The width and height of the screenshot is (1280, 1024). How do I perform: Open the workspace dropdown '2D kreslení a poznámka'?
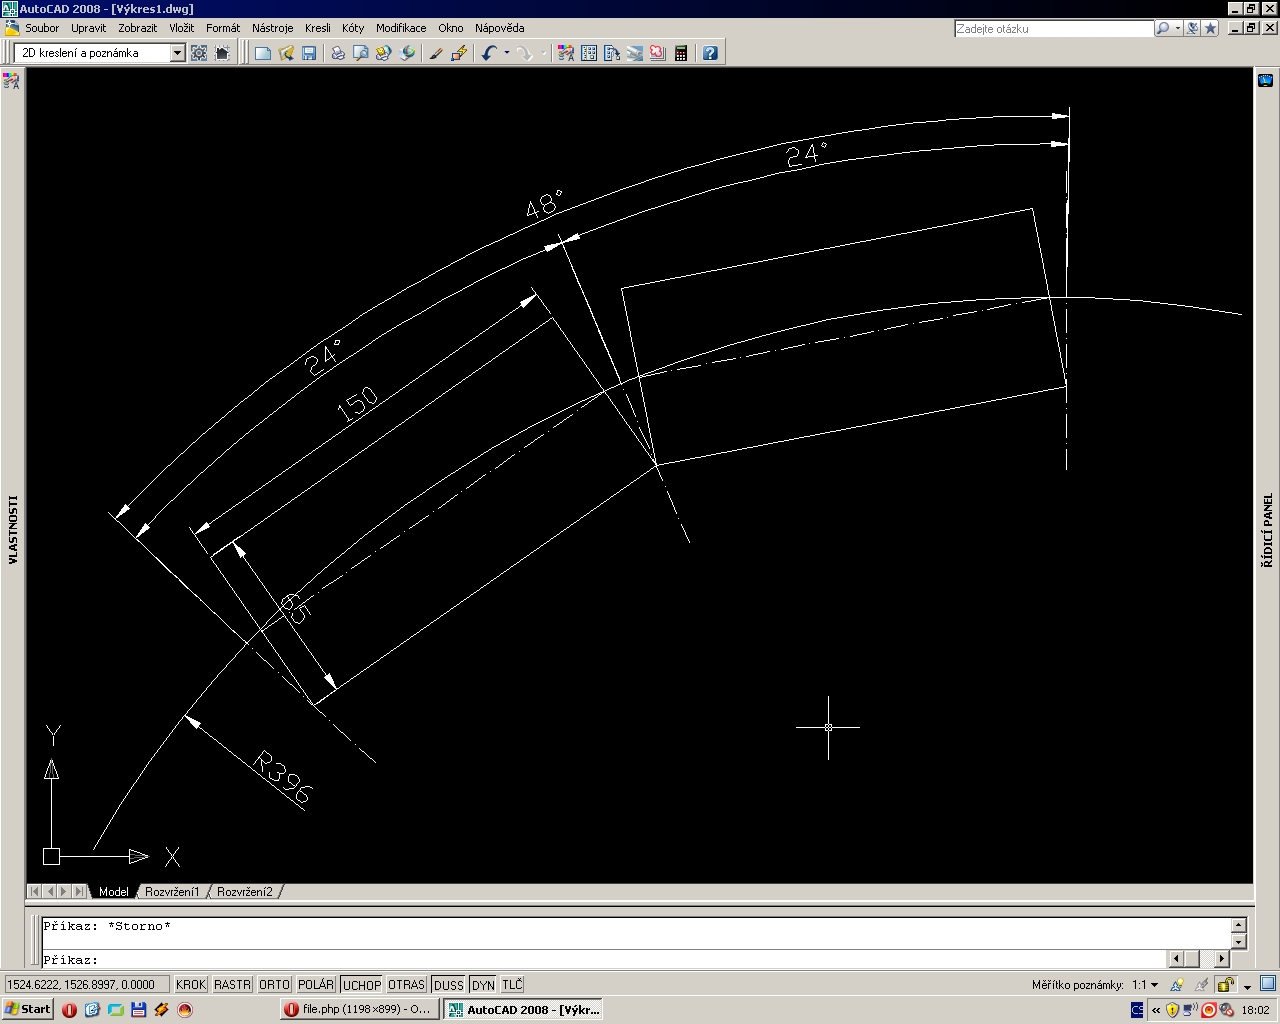100,53
